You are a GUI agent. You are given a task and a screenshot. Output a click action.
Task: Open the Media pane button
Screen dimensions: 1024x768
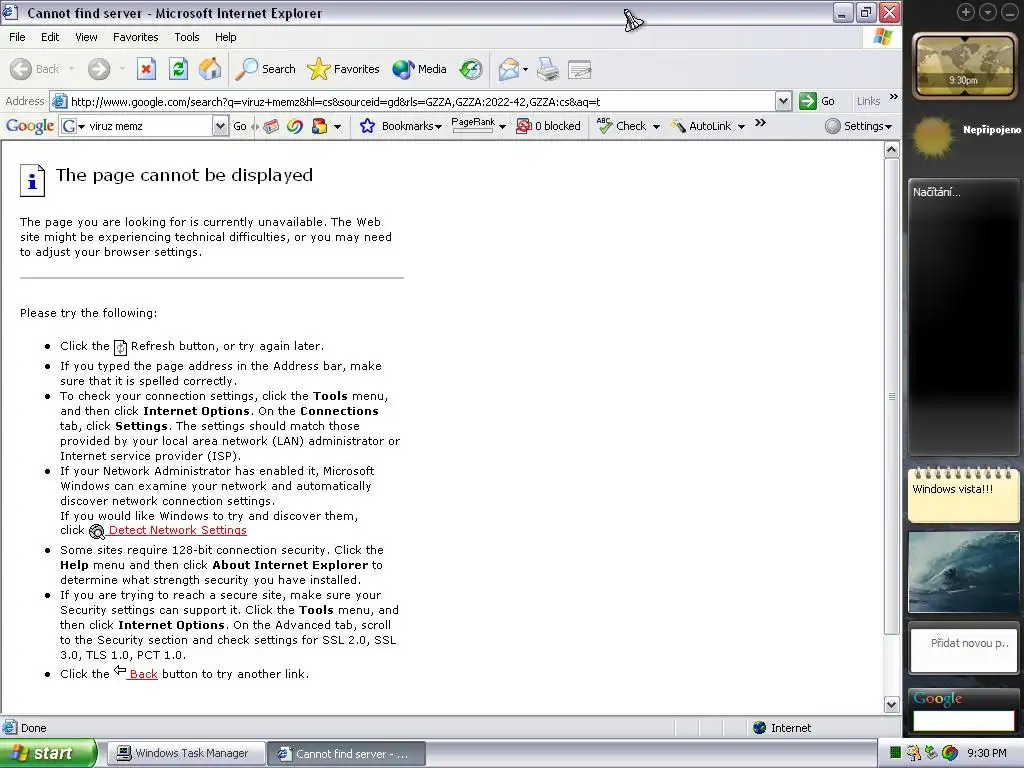pos(419,69)
